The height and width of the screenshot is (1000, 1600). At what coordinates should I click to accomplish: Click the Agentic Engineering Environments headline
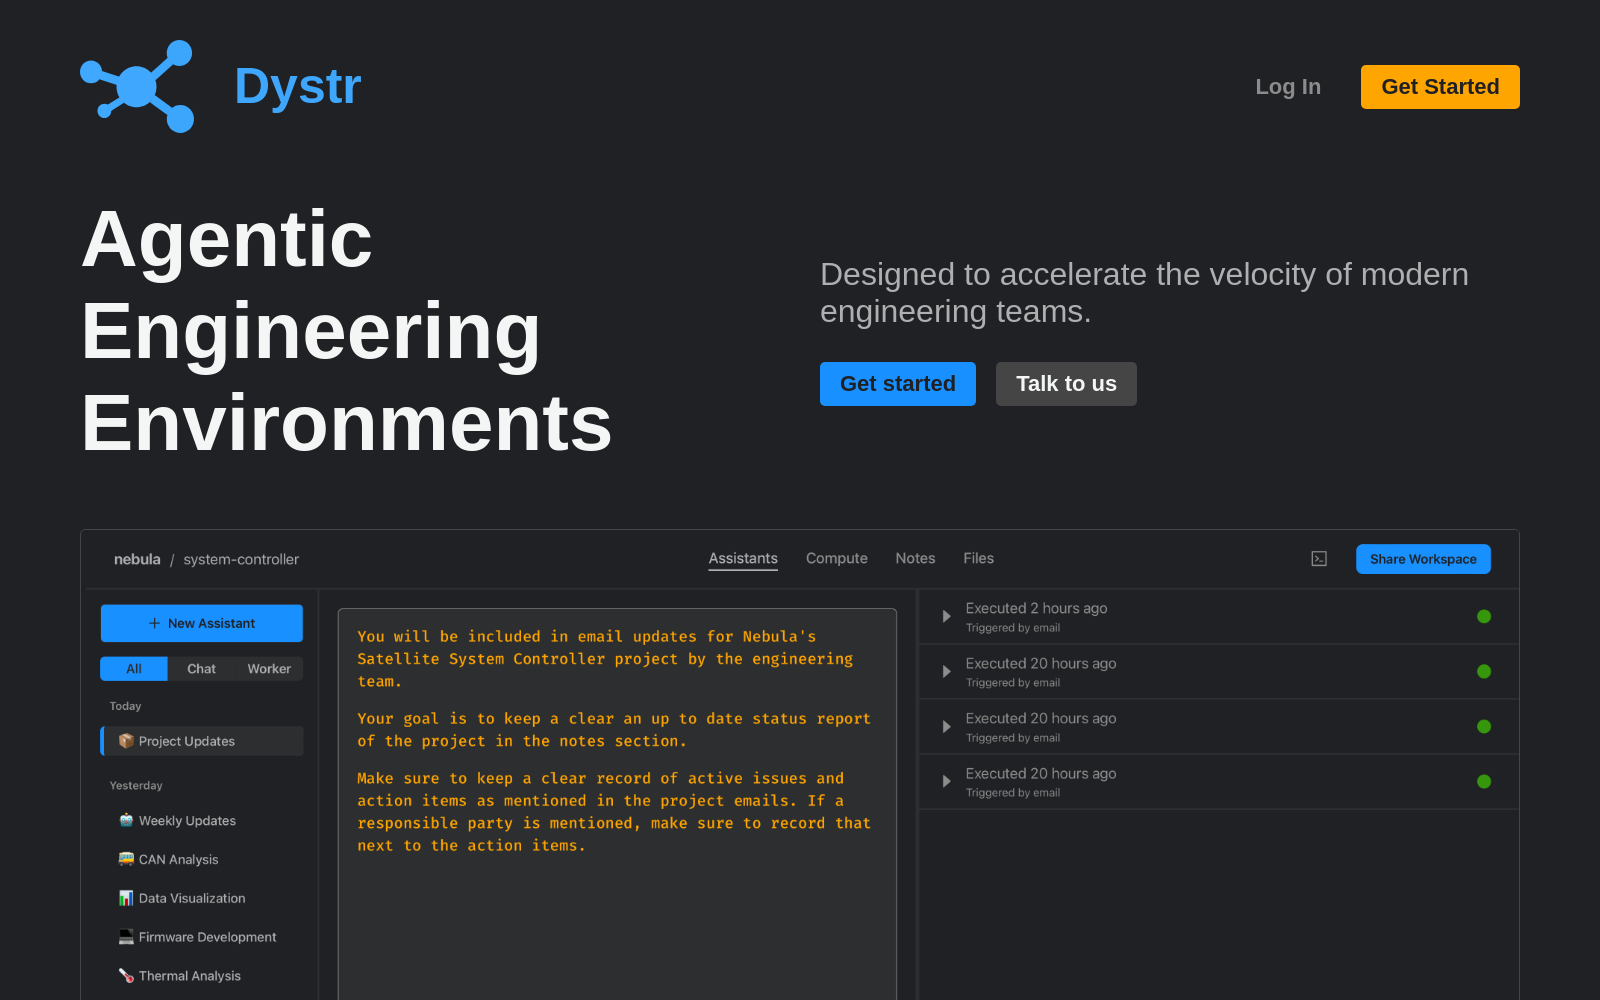tap(346, 331)
